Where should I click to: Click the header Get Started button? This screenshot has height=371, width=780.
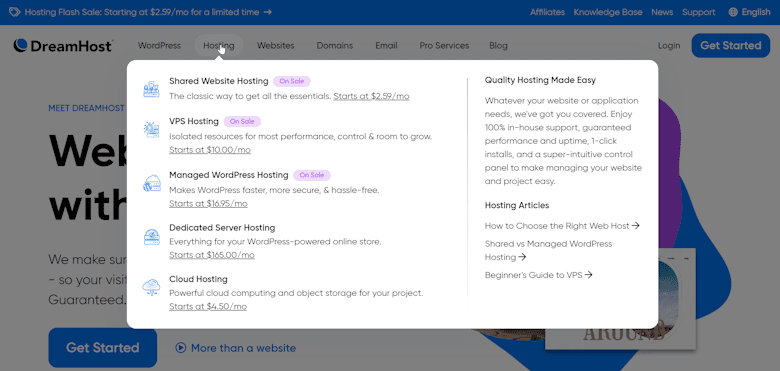[x=731, y=46]
